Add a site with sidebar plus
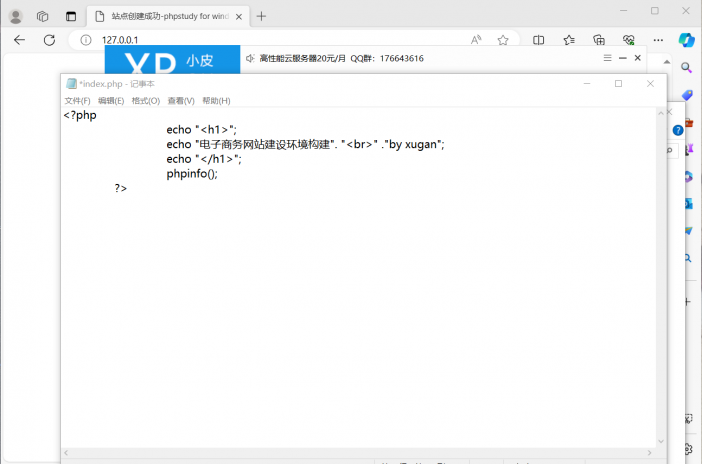 click(x=688, y=302)
